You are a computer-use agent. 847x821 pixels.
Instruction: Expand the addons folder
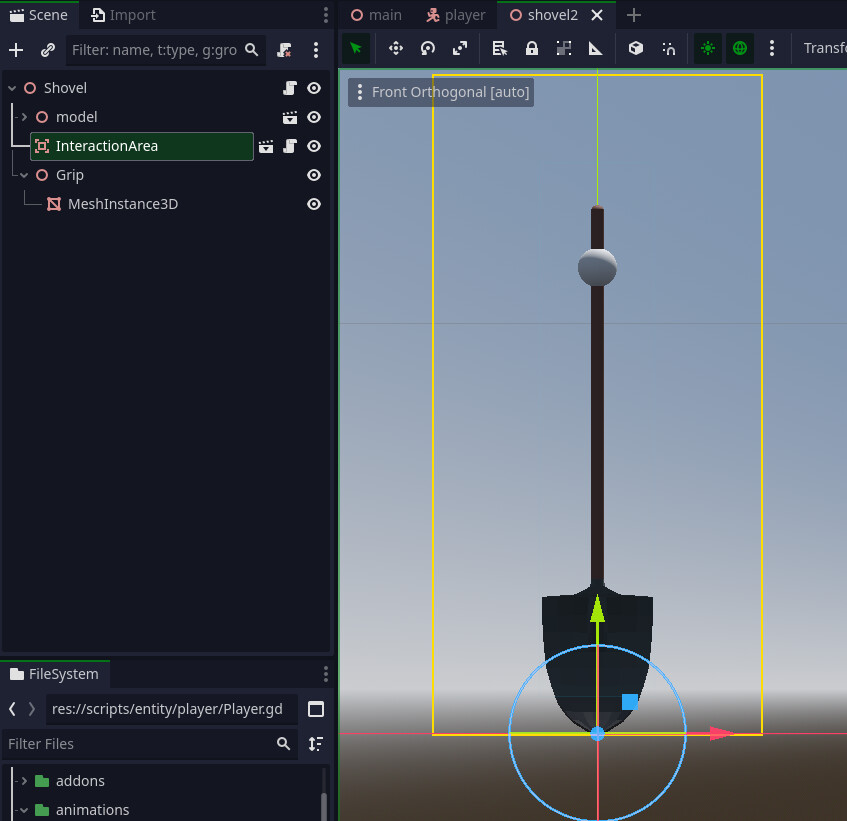pos(24,781)
